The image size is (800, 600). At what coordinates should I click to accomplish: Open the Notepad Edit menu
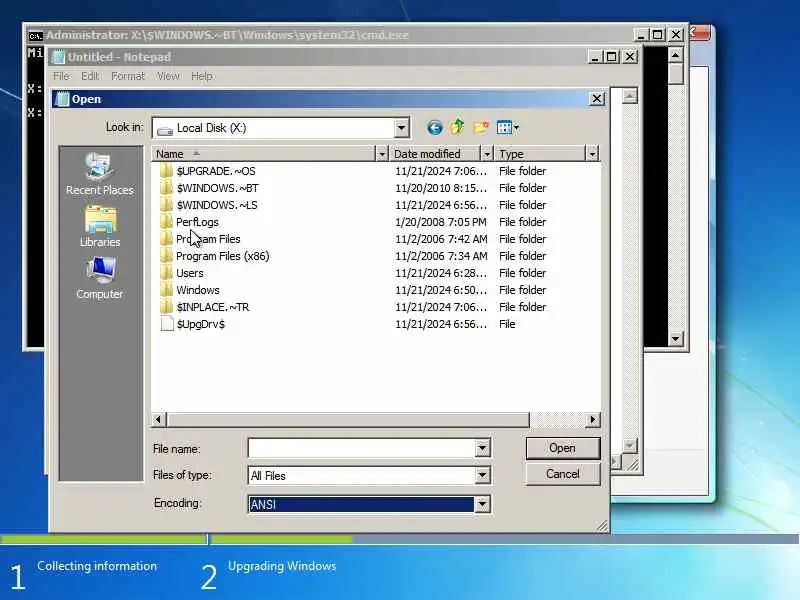pos(90,76)
